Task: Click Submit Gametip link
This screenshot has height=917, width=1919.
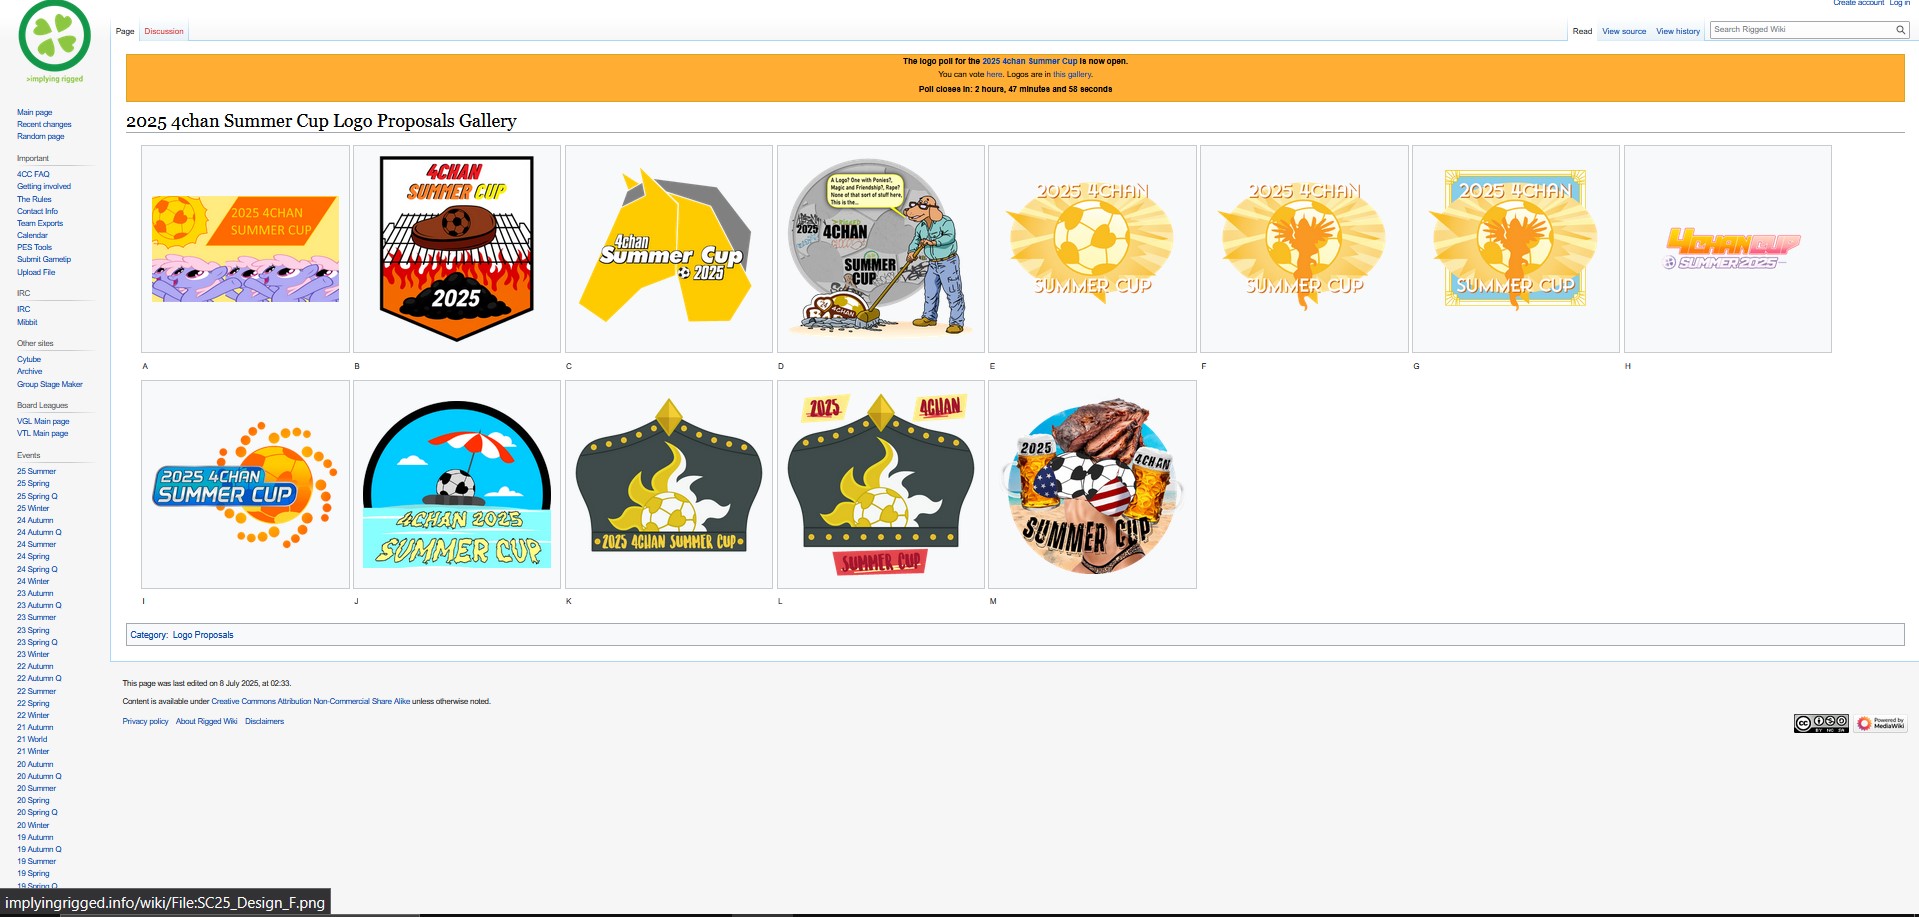Action: 44,259
